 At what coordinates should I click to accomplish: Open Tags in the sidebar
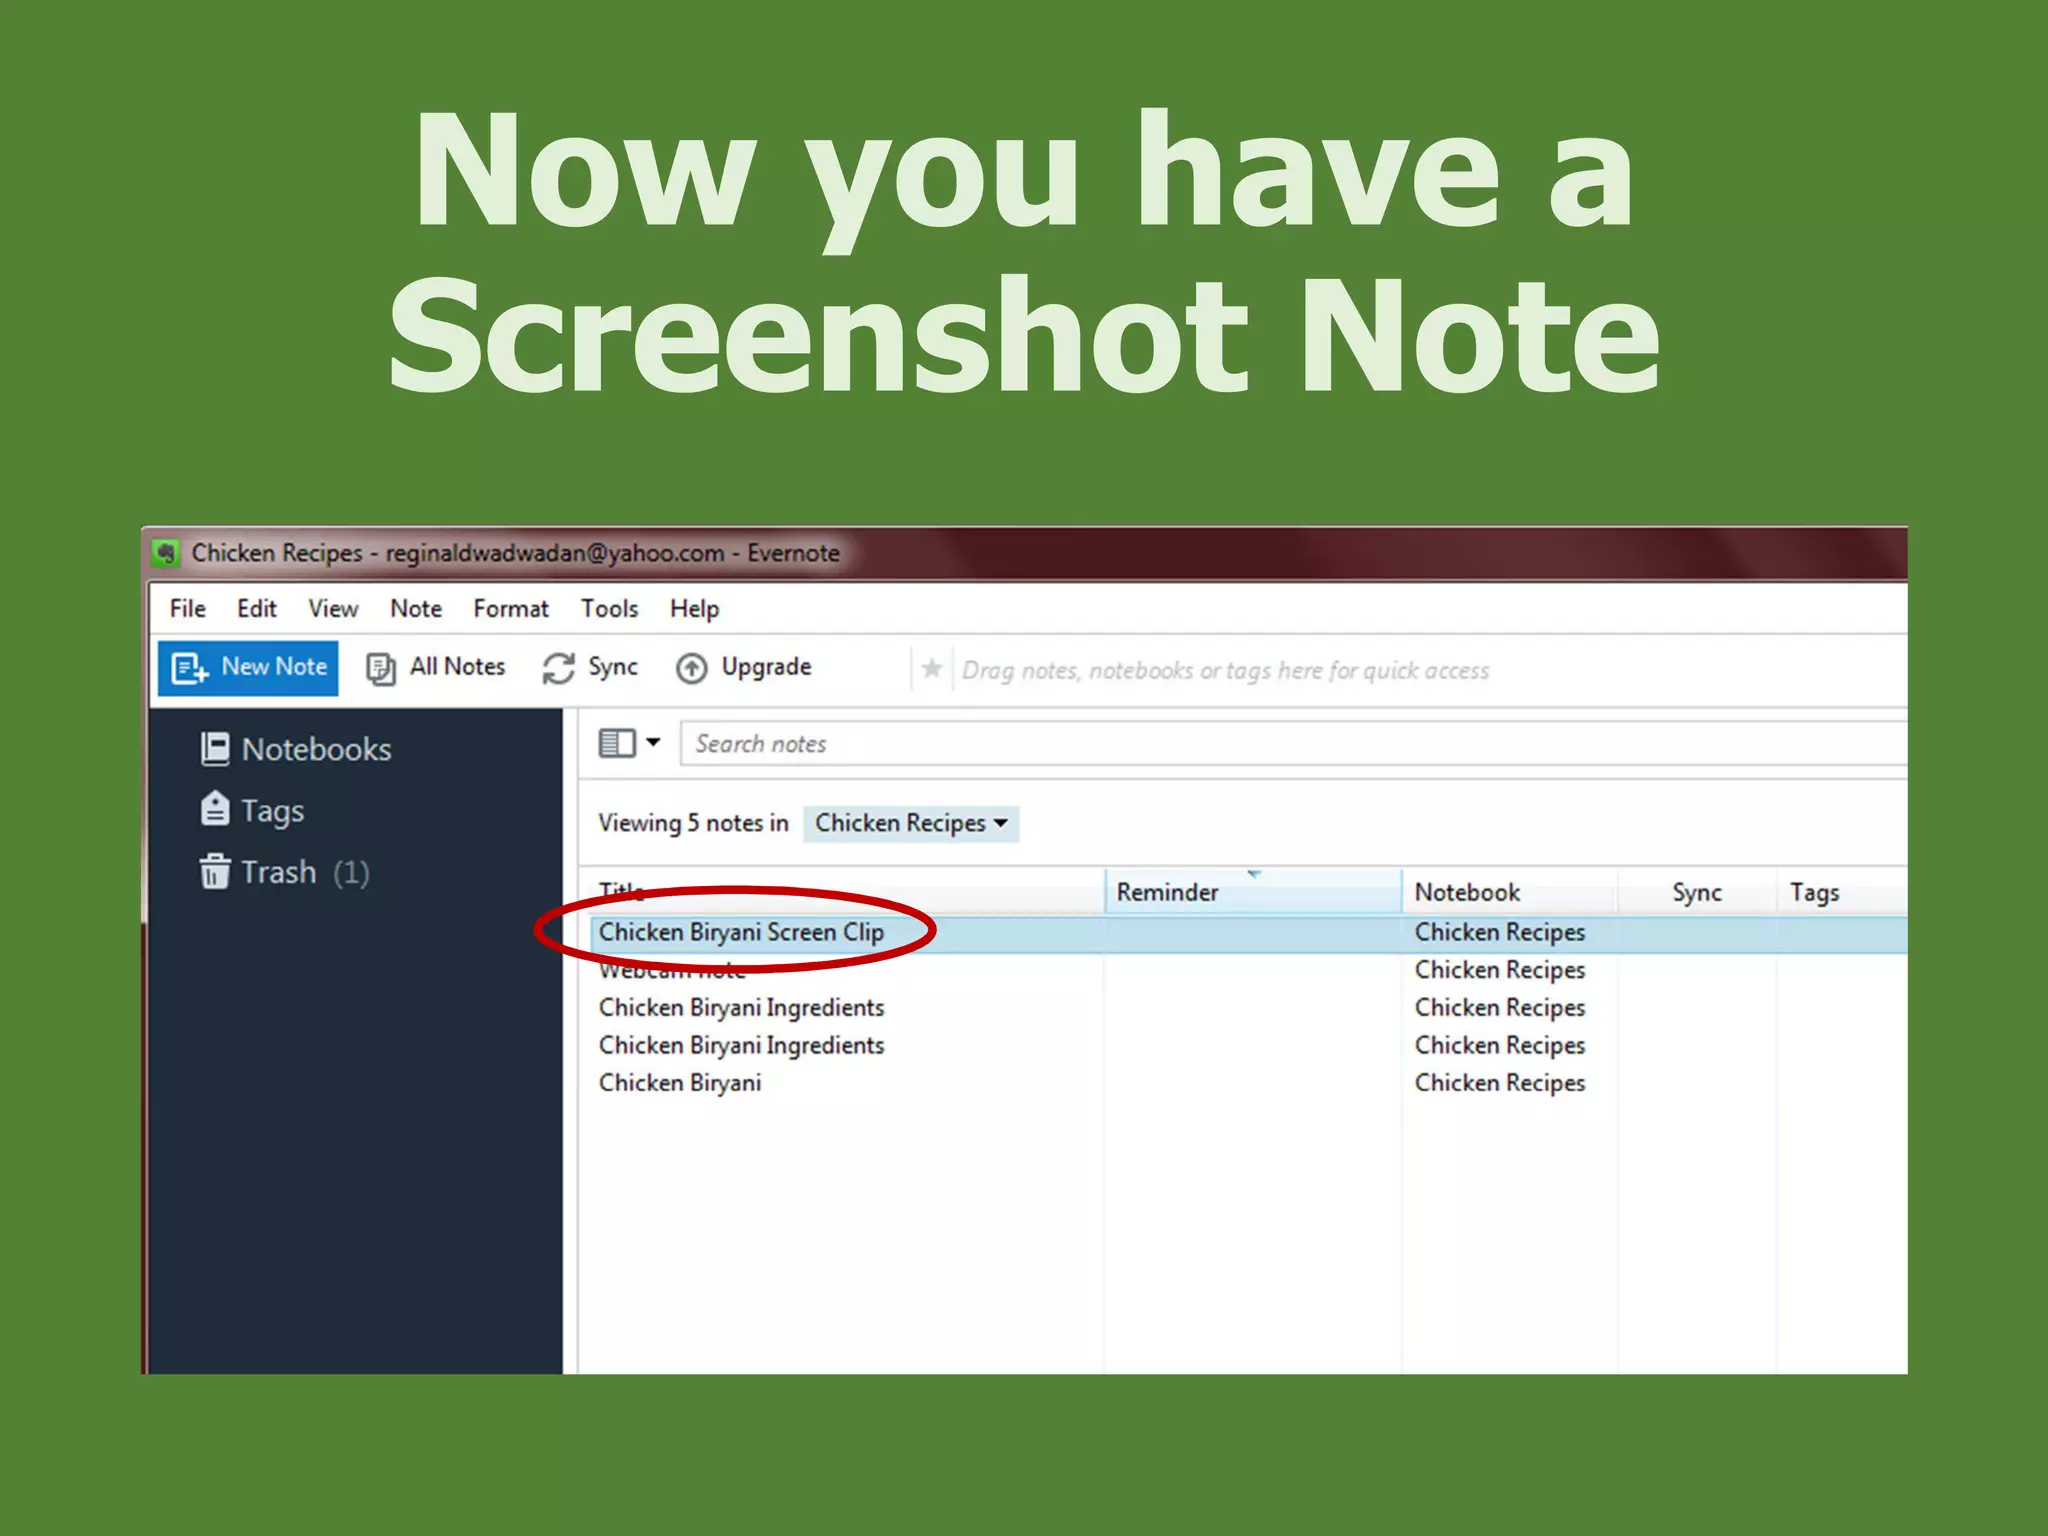pyautogui.click(x=272, y=811)
